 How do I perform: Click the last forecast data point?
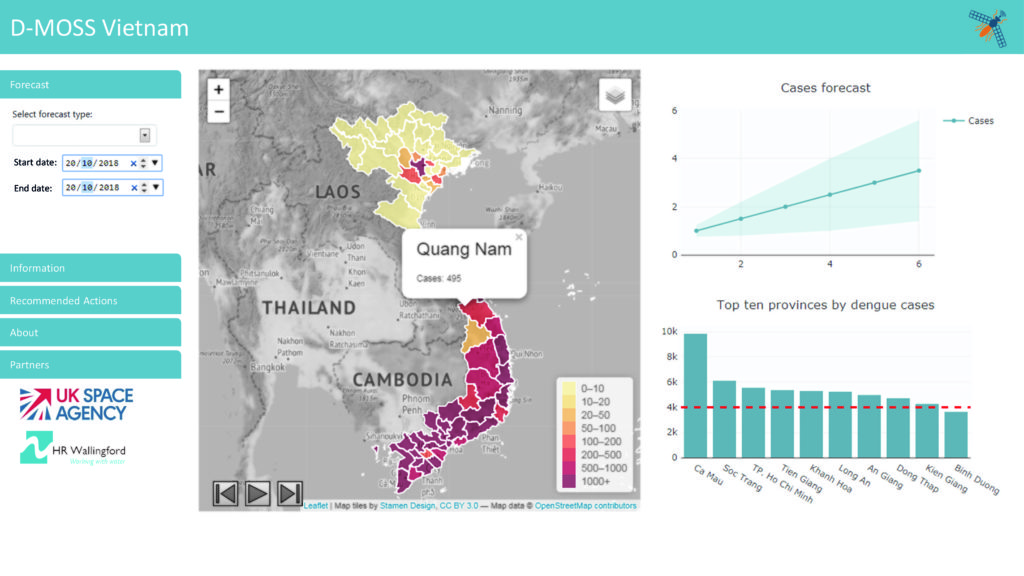pos(919,171)
